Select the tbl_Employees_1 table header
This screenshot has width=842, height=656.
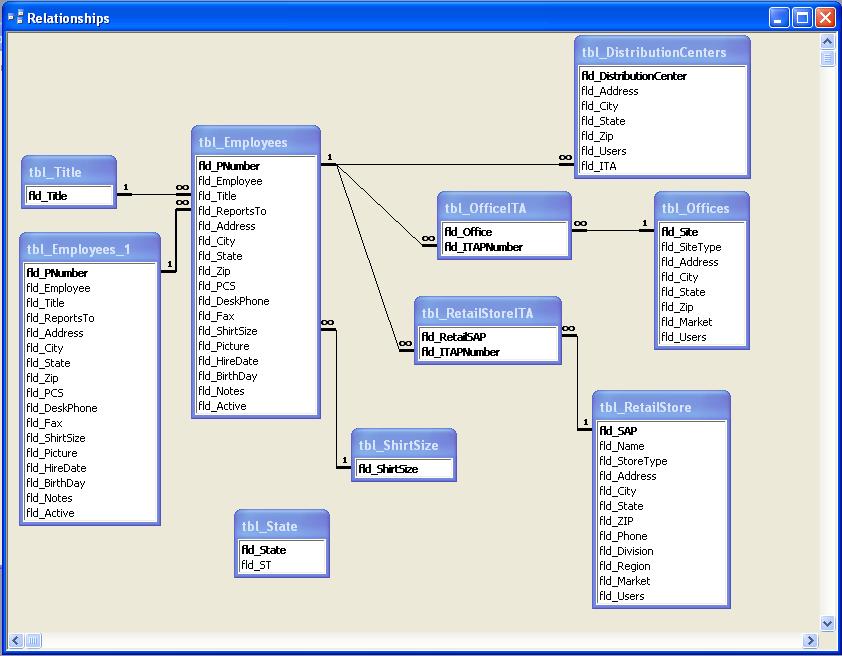tap(90, 249)
